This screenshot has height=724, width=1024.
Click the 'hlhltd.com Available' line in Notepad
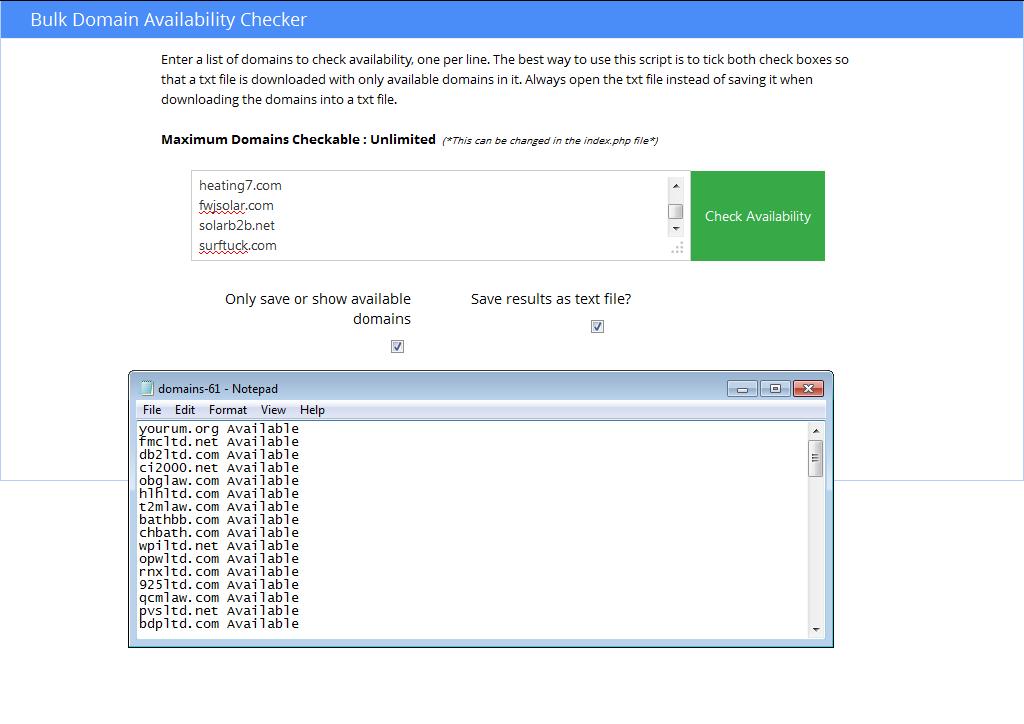(219, 494)
